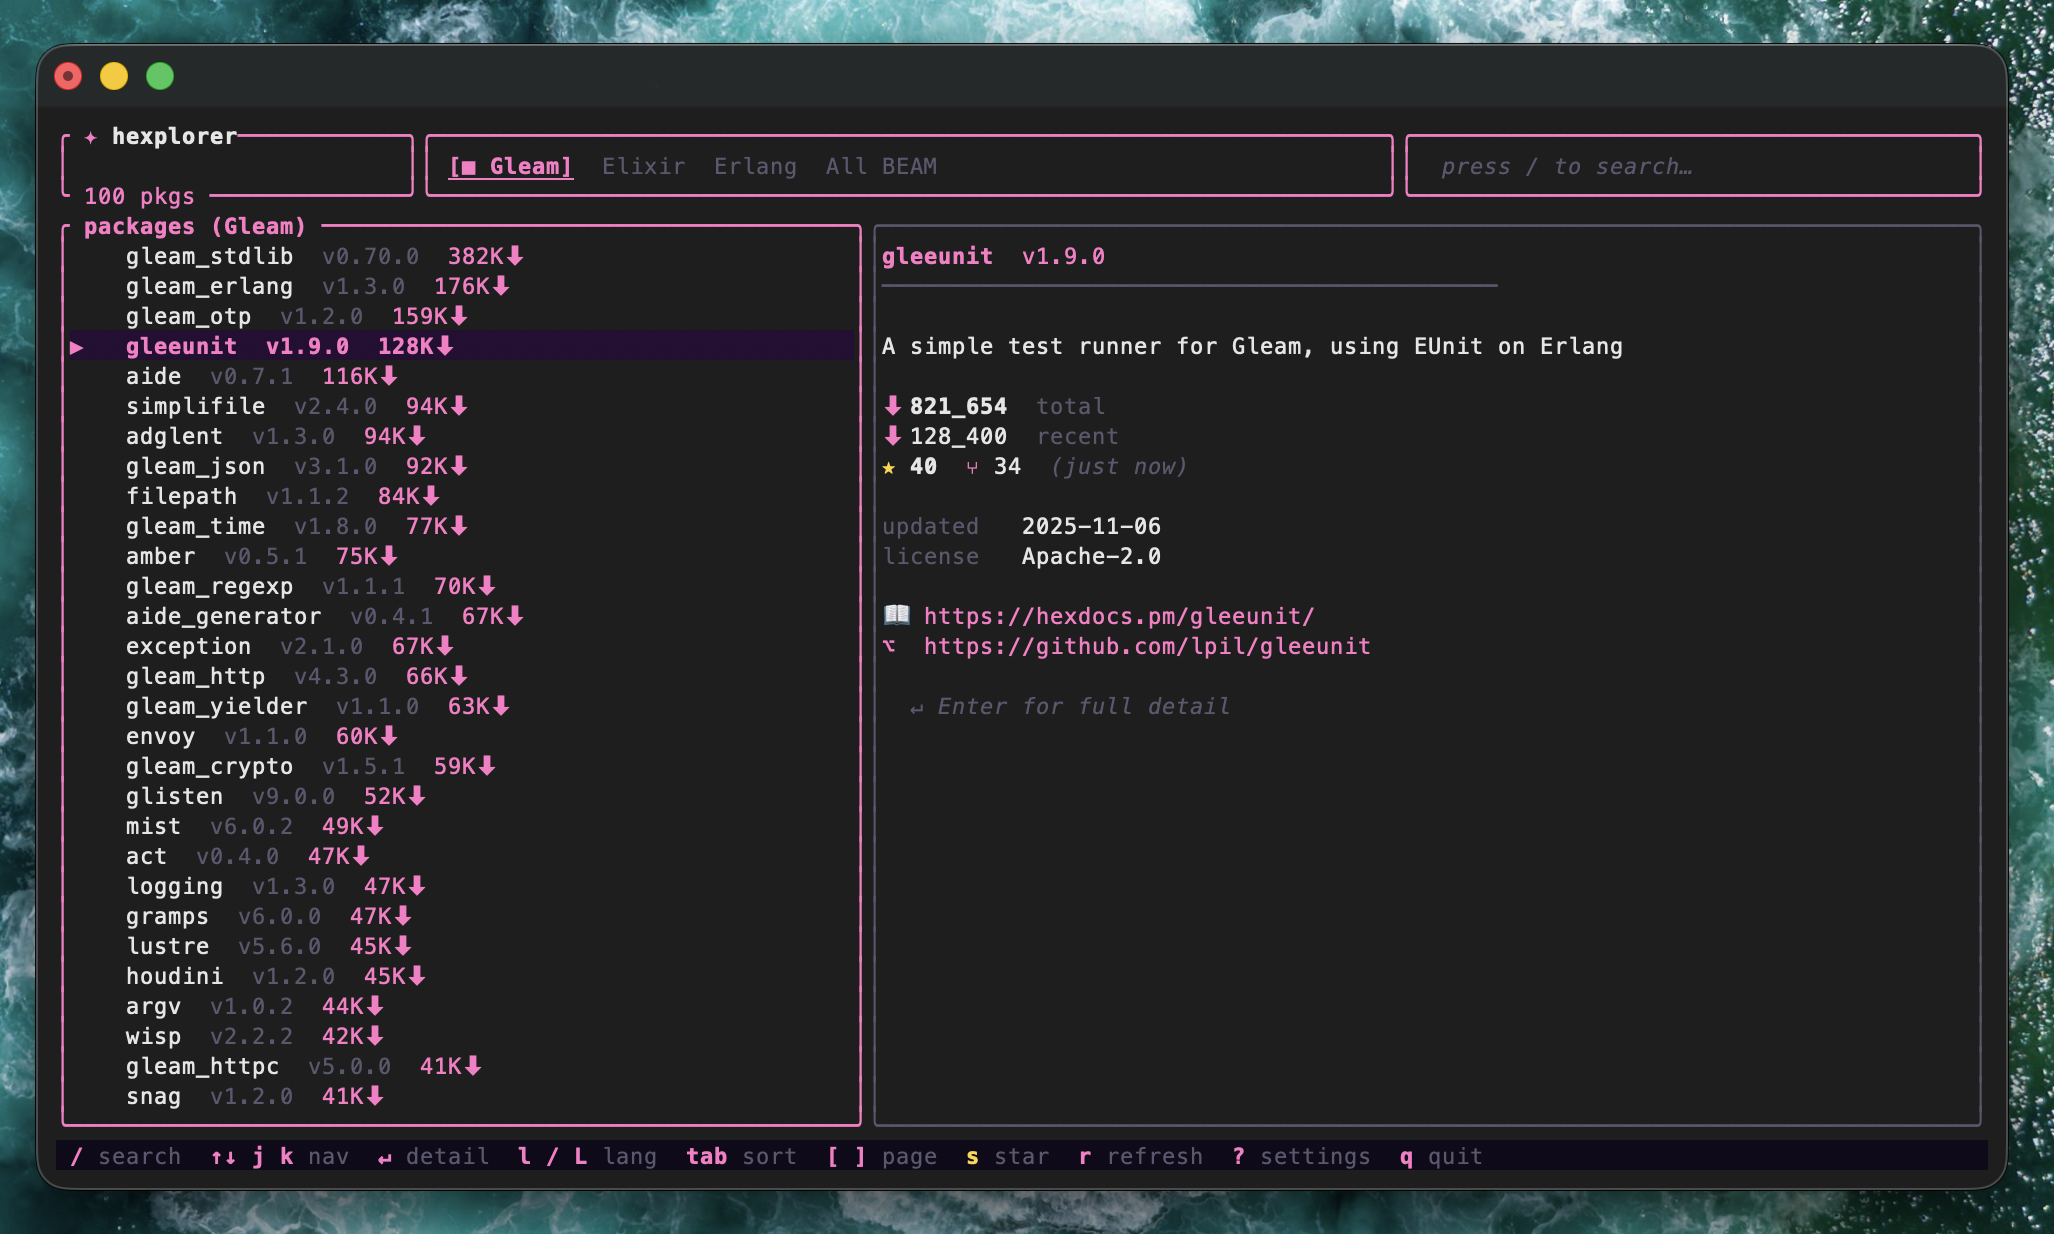Click the green zoom window button
Viewport: 2054px width, 1234px height.
(x=160, y=76)
